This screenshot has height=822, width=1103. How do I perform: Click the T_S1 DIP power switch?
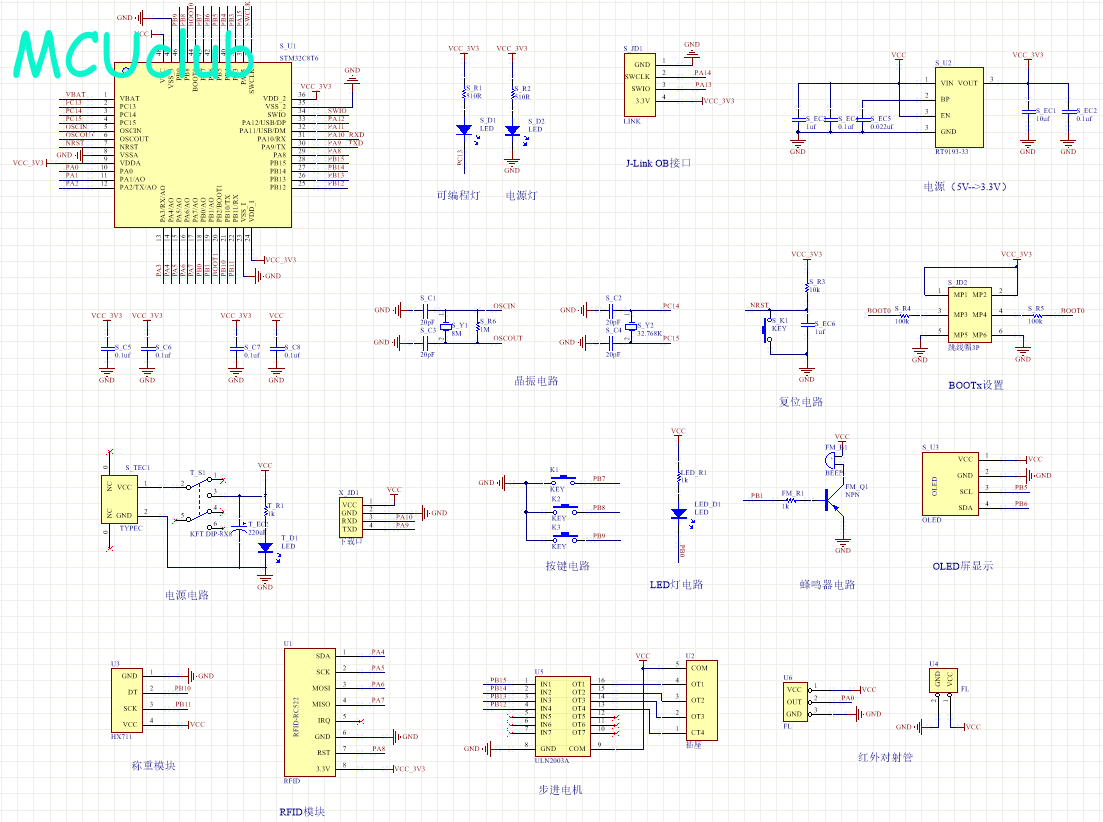tap(202, 503)
